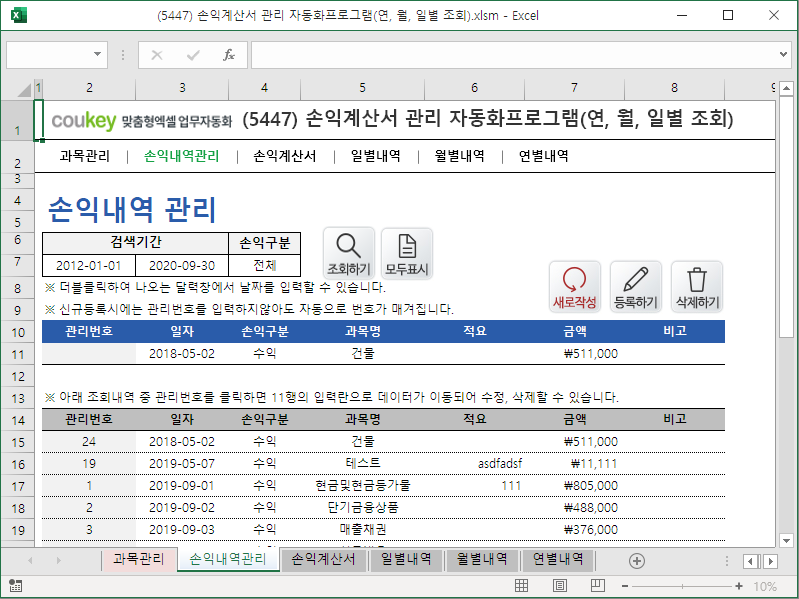Click 관리번호 1 for the 2019-09-01 entry
The width and height of the screenshot is (799, 599).
click(x=89, y=485)
